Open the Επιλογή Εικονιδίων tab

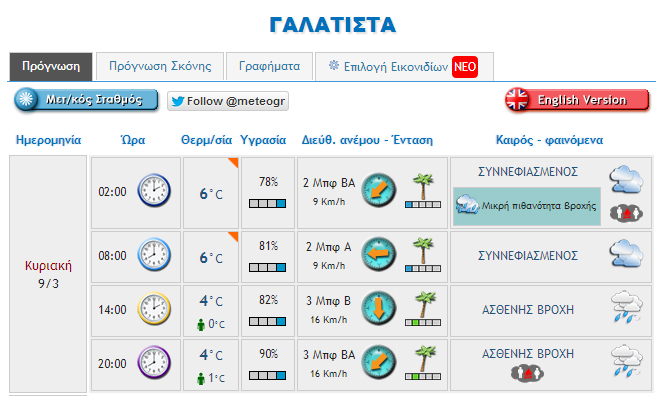pos(404,66)
